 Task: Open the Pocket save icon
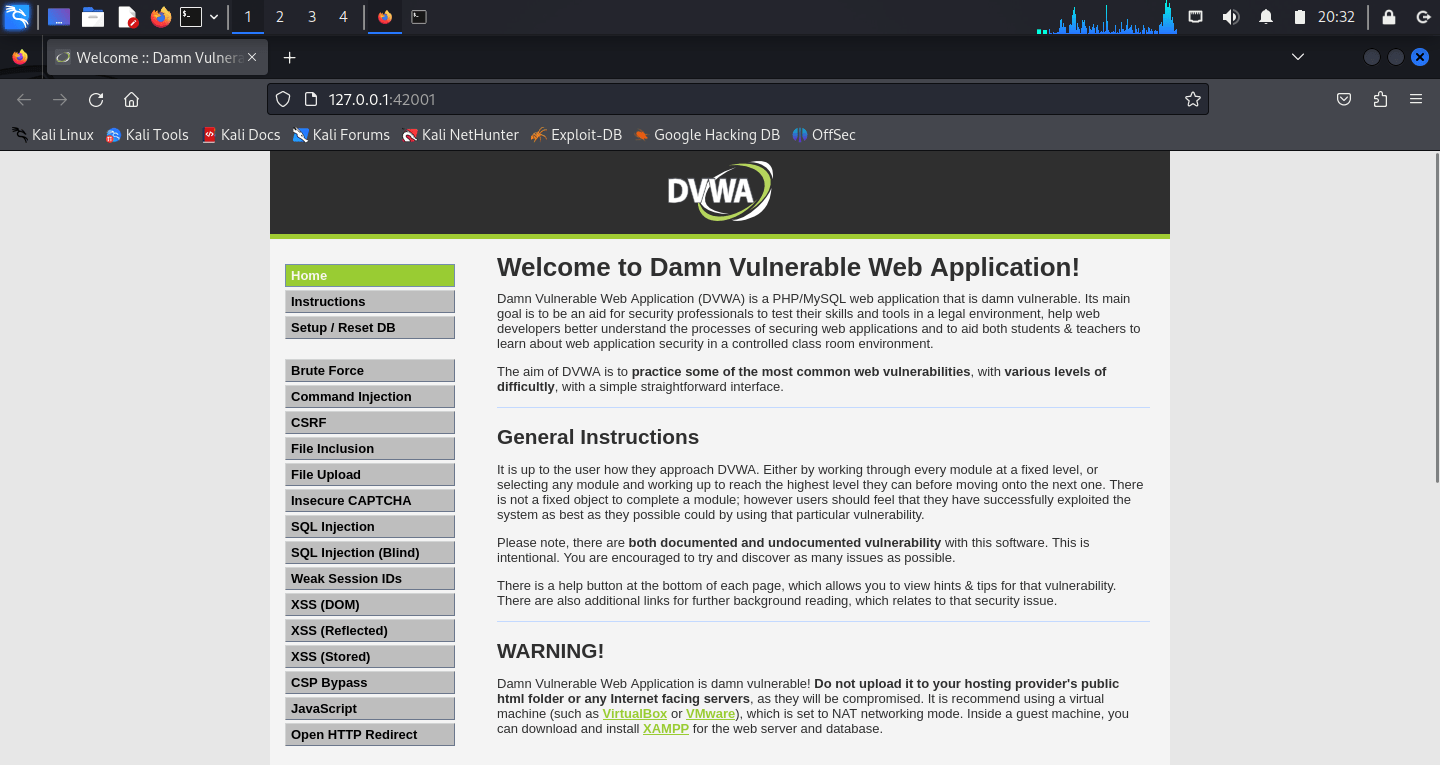coord(1345,99)
